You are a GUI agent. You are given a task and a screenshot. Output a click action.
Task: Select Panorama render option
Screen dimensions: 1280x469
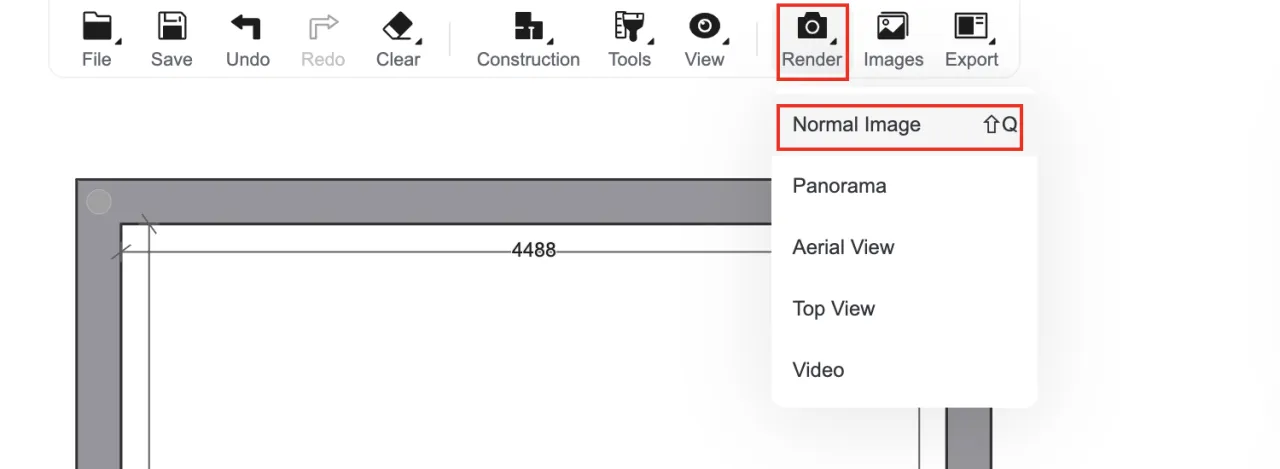(839, 186)
